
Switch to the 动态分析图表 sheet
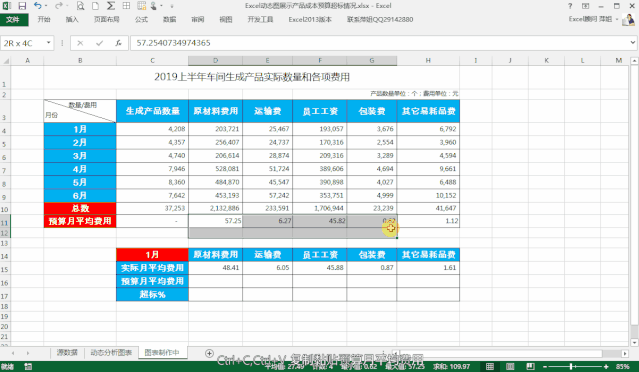[x=111, y=353]
